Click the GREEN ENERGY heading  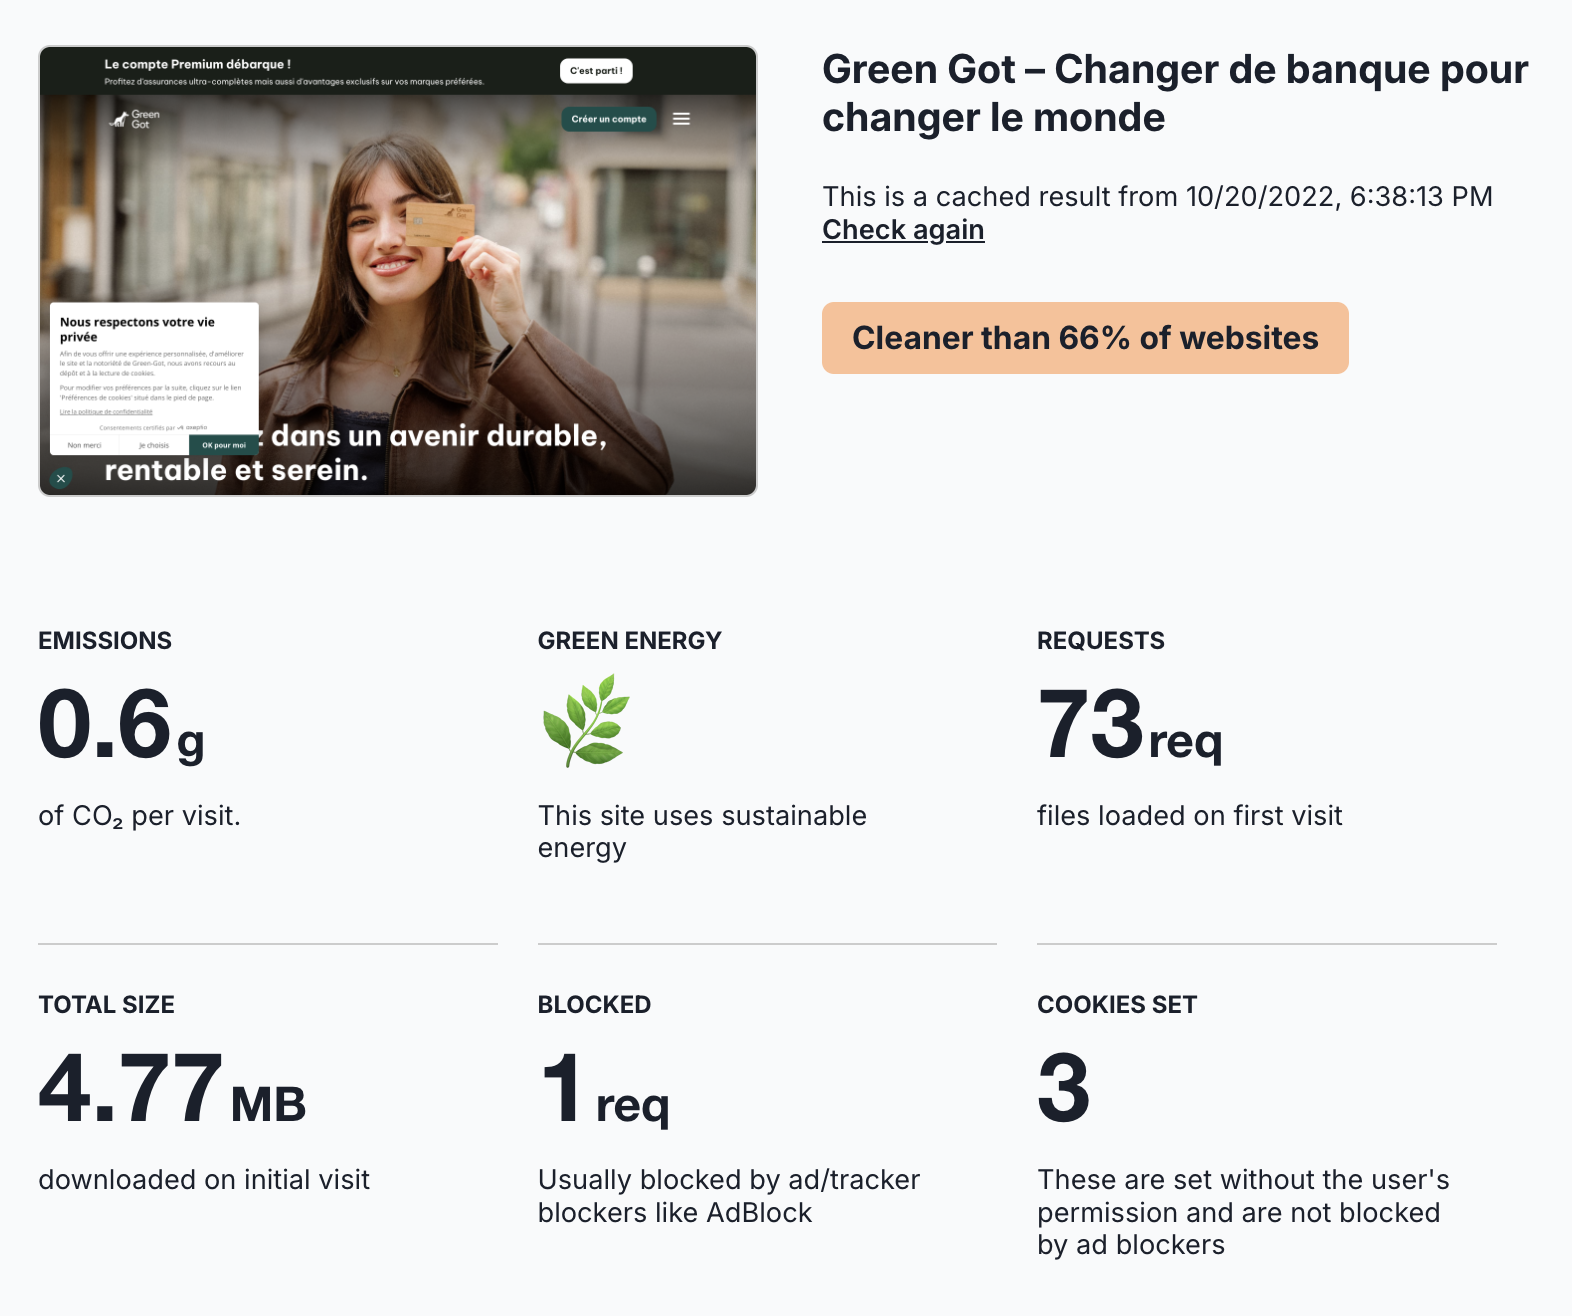click(x=630, y=641)
